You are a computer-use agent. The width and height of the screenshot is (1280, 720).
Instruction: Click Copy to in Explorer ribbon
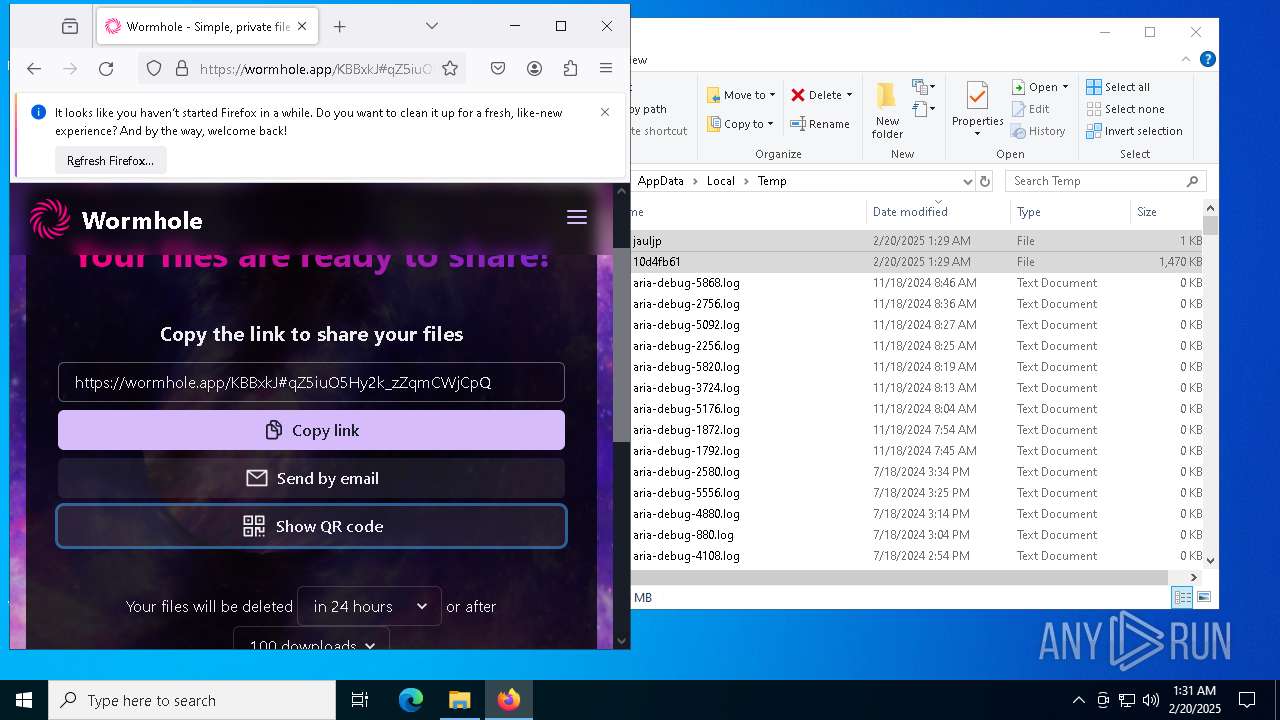tap(740, 124)
